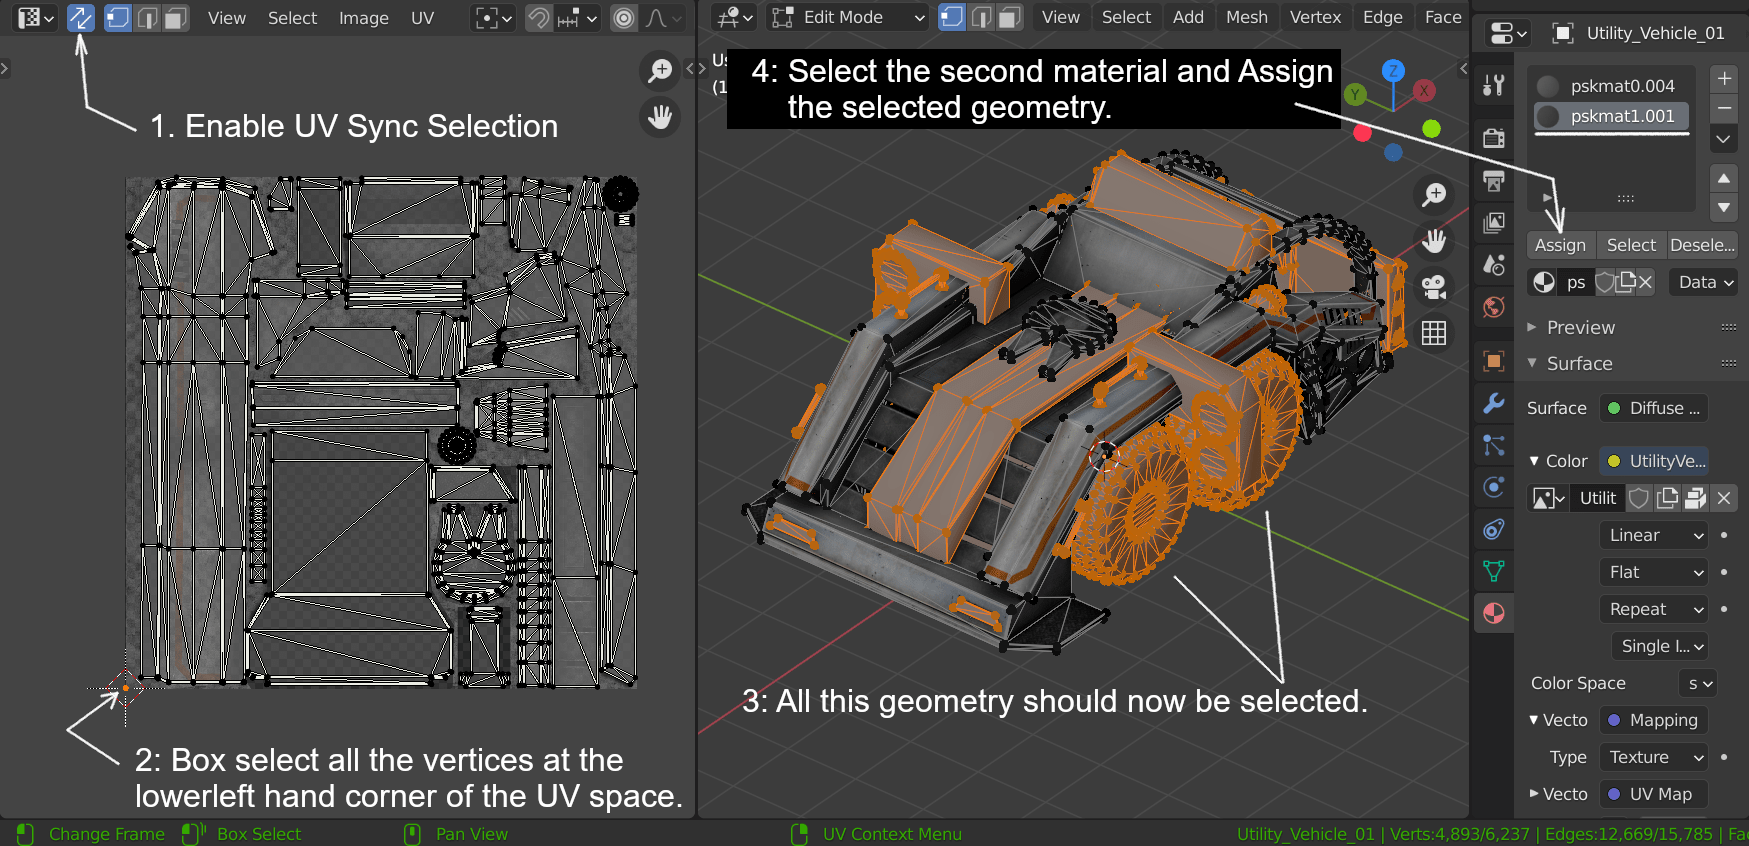Open the Physics properties tab
1749x846 pixels.
tap(1494, 487)
